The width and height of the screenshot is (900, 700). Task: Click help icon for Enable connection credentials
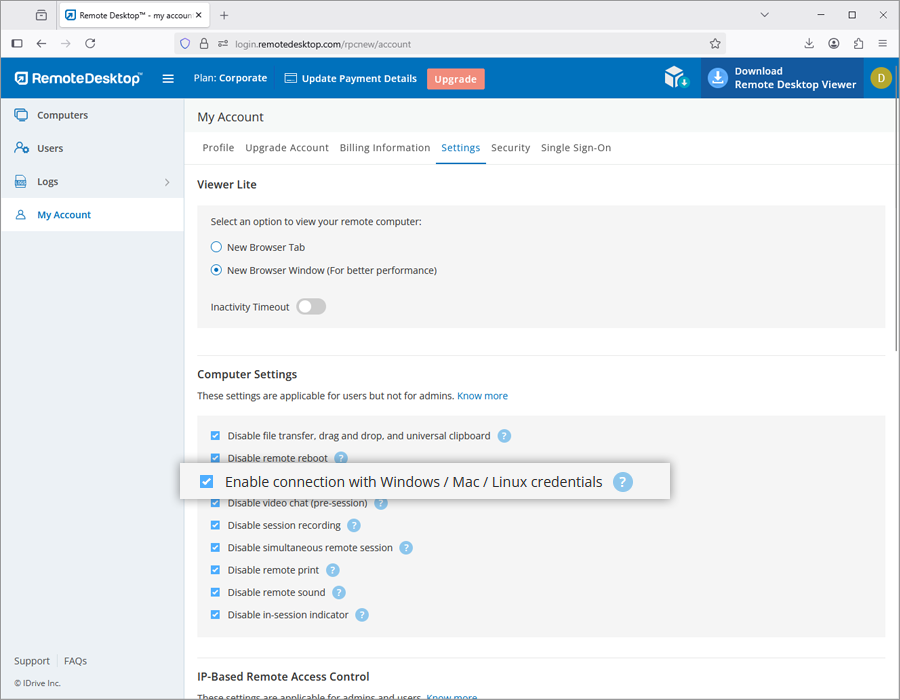[x=622, y=482]
